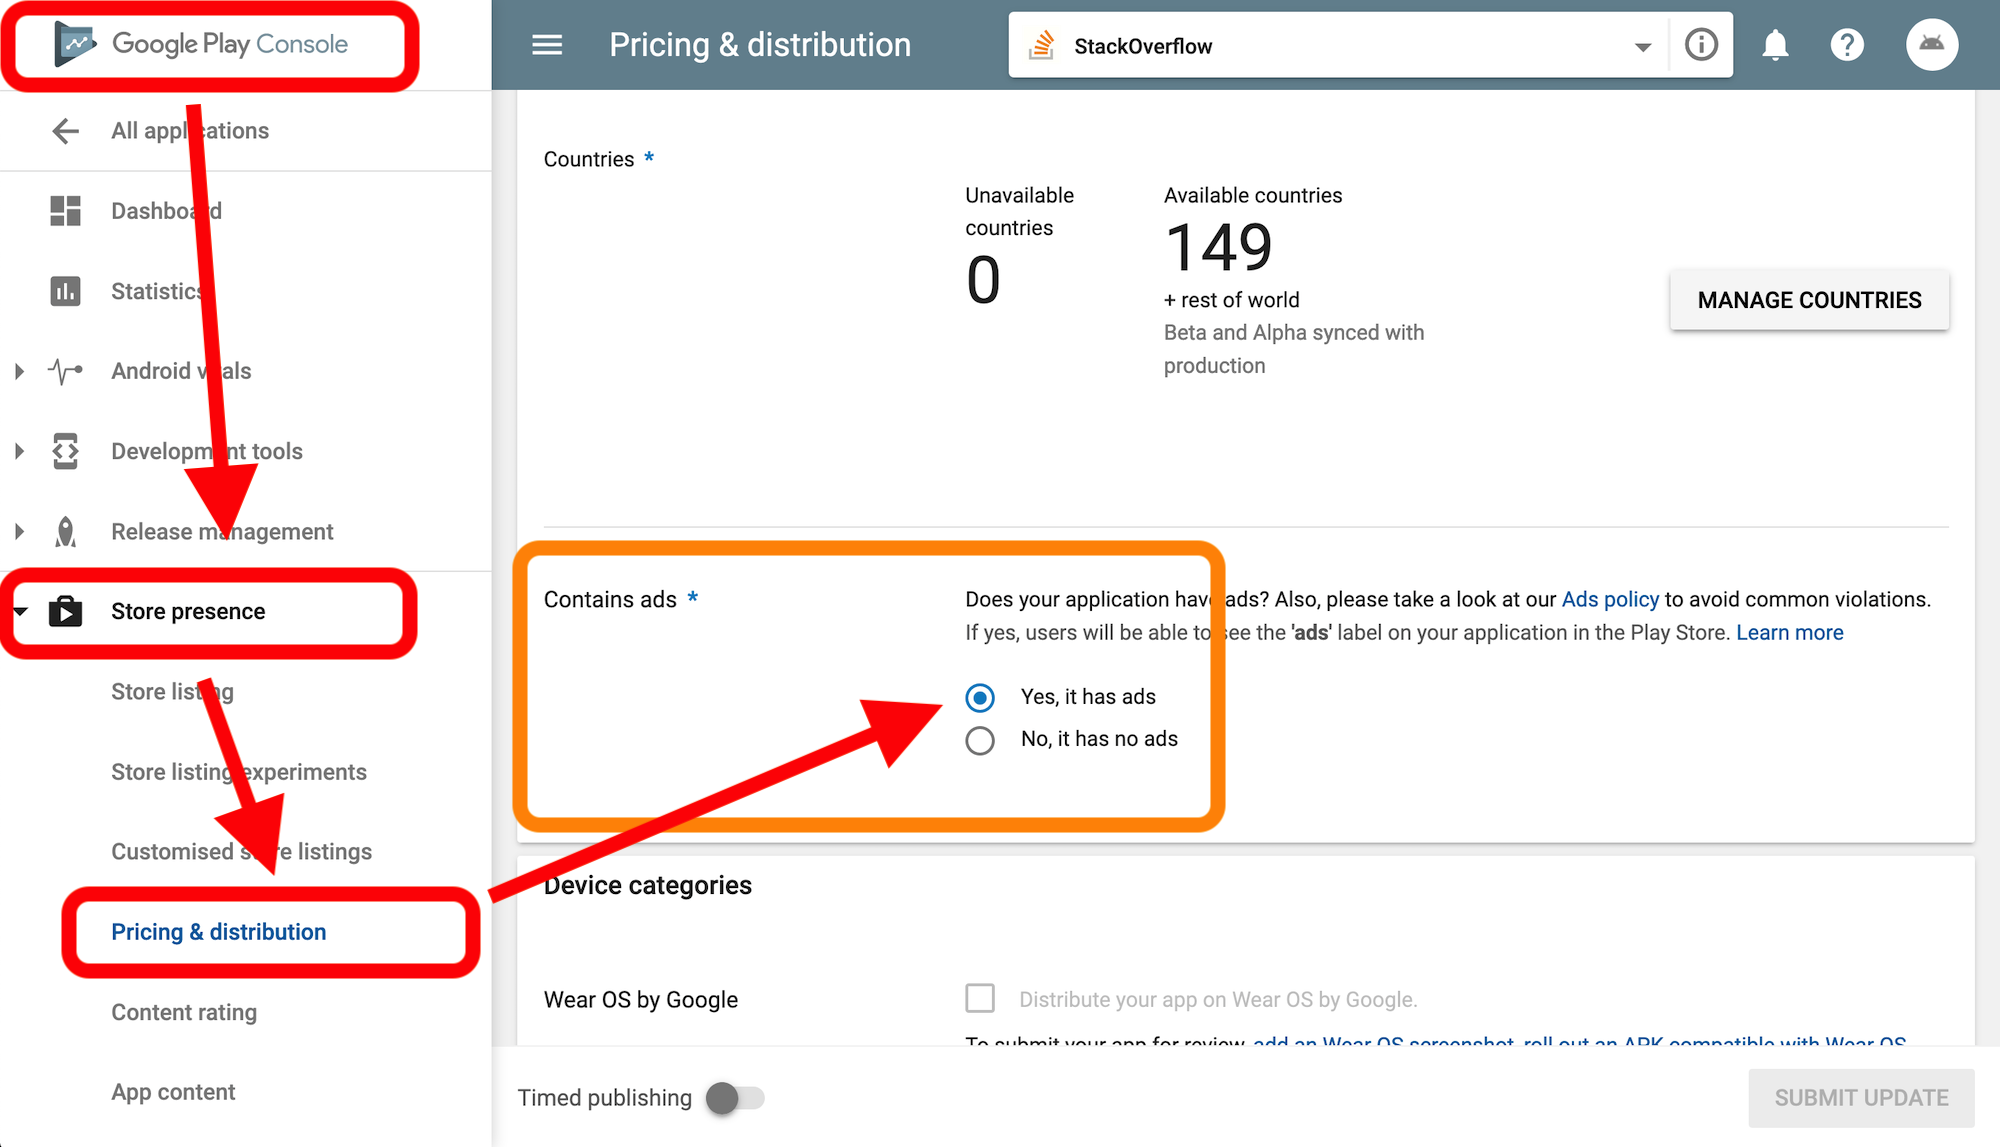Select the "Yes, it has ads" option
Screen dimensions: 2000x1147
[980, 697]
